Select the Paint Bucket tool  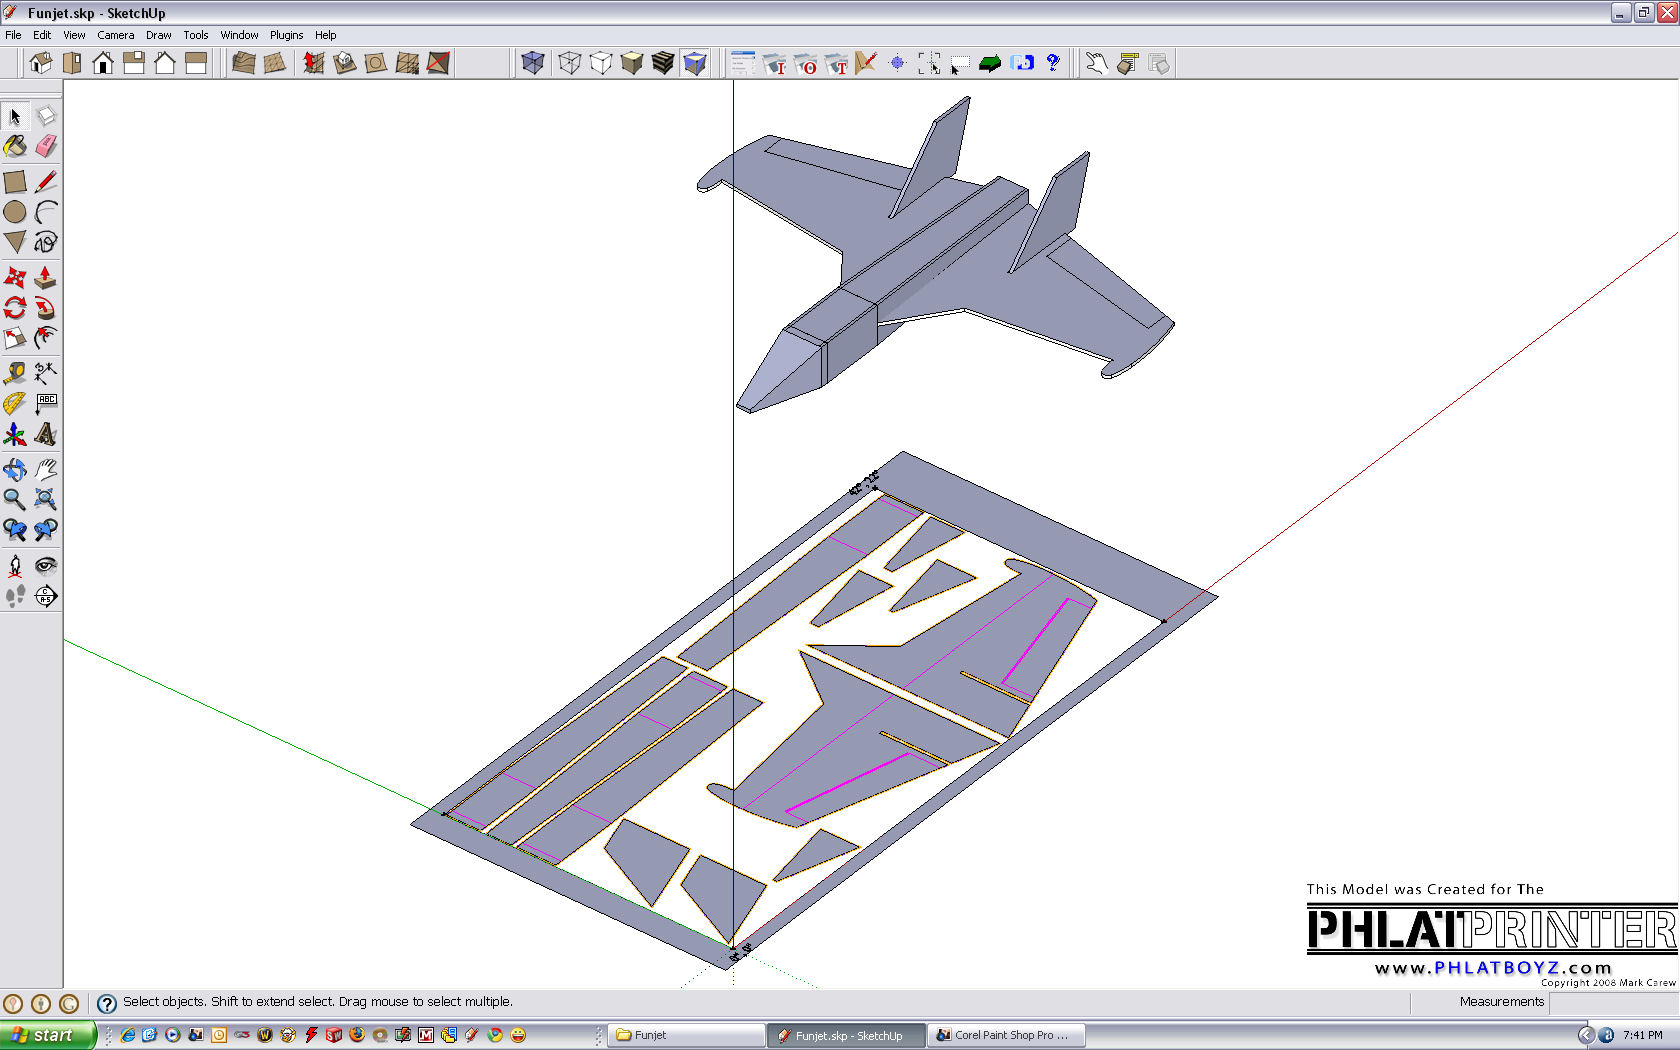coord(15,147)
